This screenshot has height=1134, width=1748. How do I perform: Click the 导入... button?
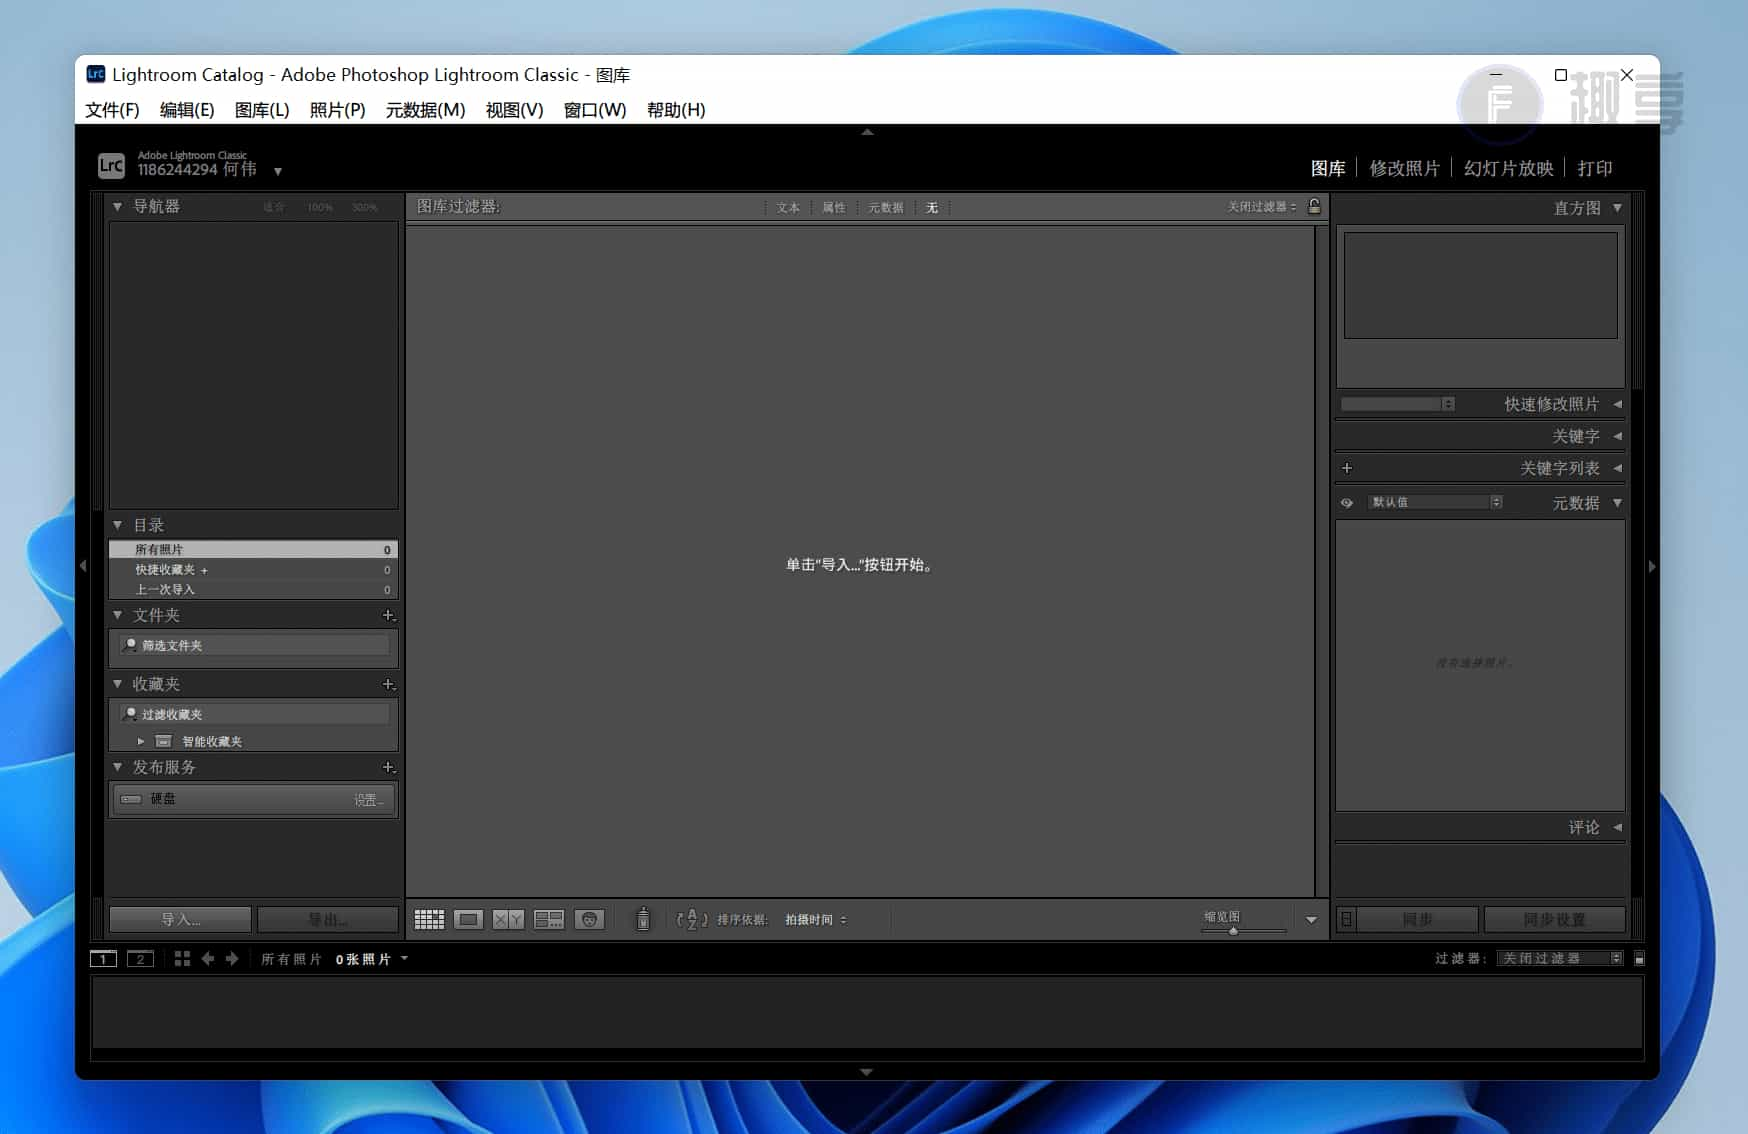pyautogui.click(x=180, y=919)
